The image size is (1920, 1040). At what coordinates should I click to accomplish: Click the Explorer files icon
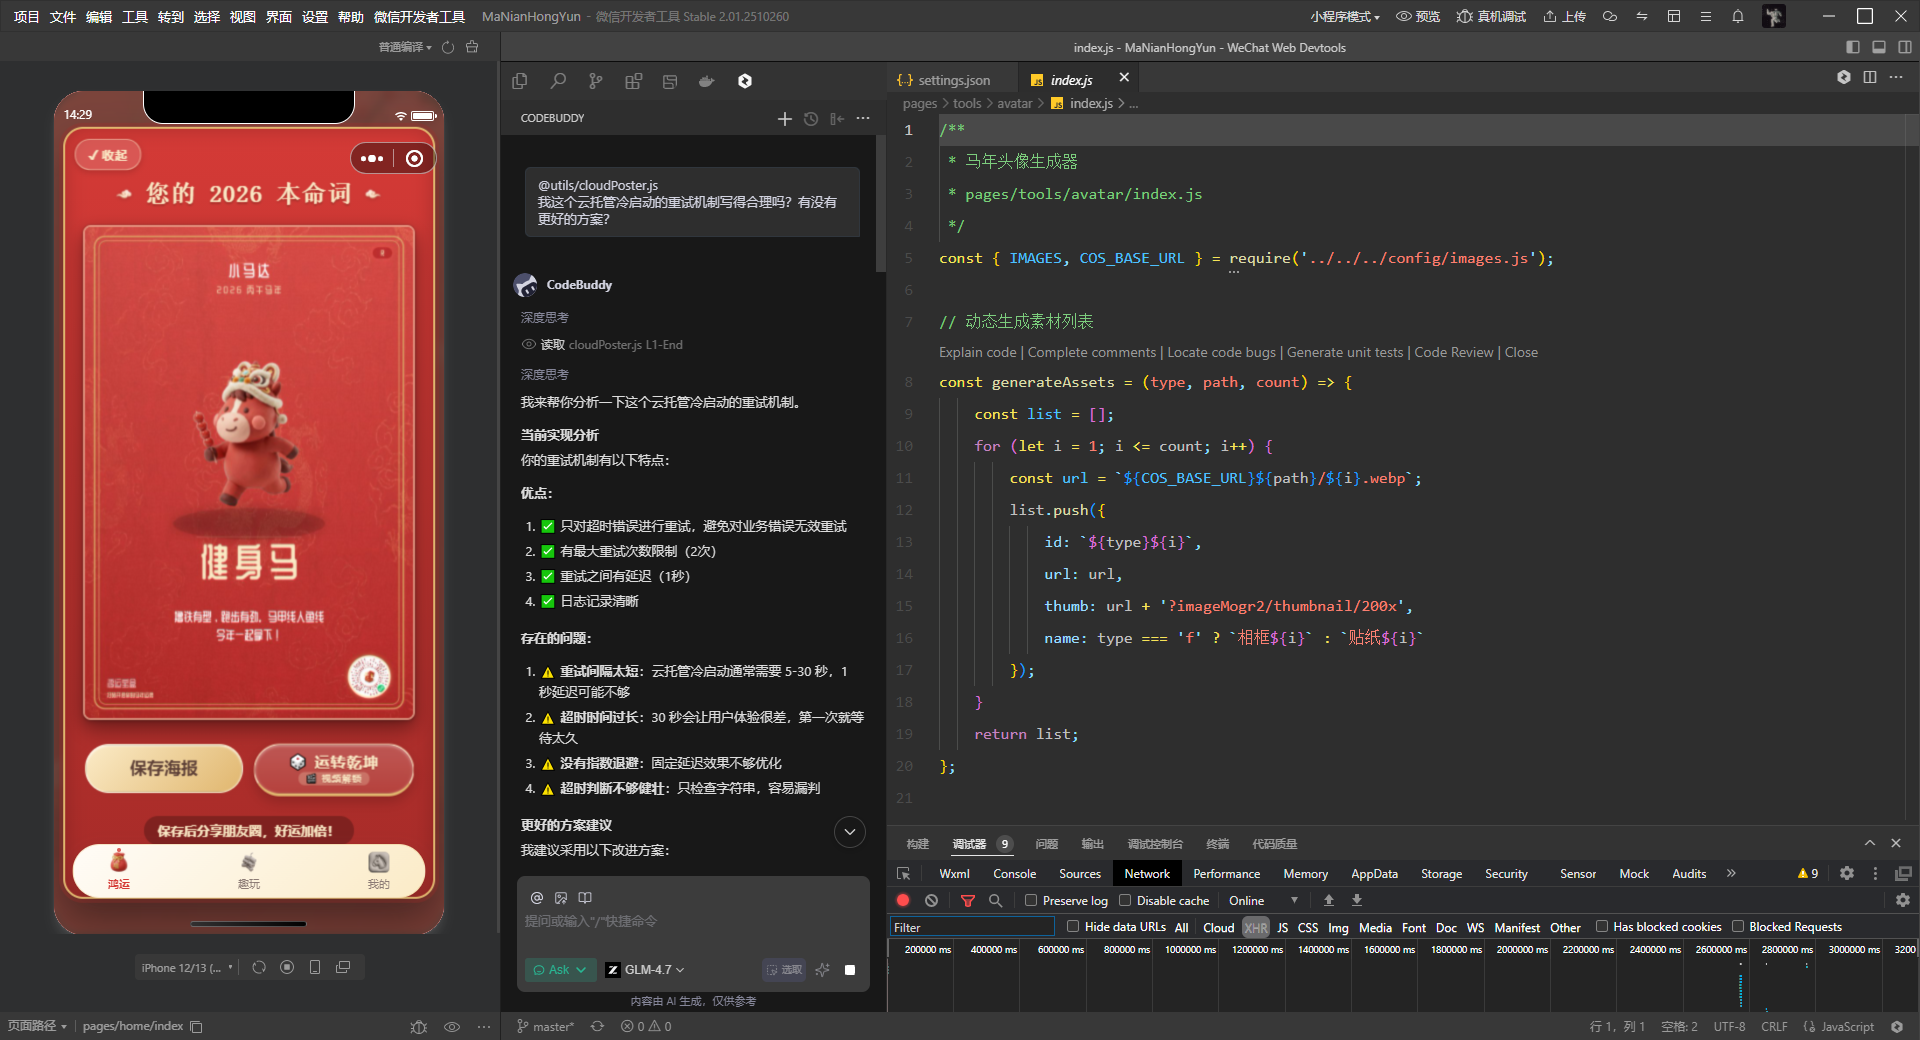pyautogui.click(x=520, y=81)
